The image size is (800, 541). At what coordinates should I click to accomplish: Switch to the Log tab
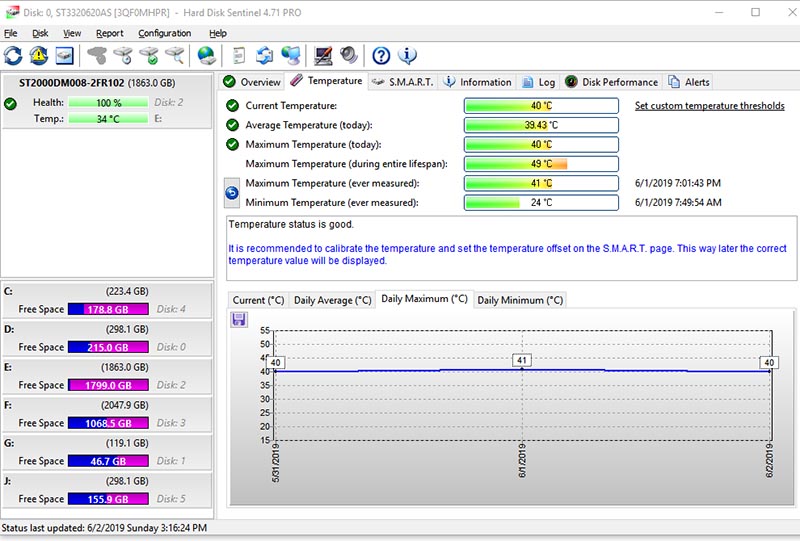[539, 82]
